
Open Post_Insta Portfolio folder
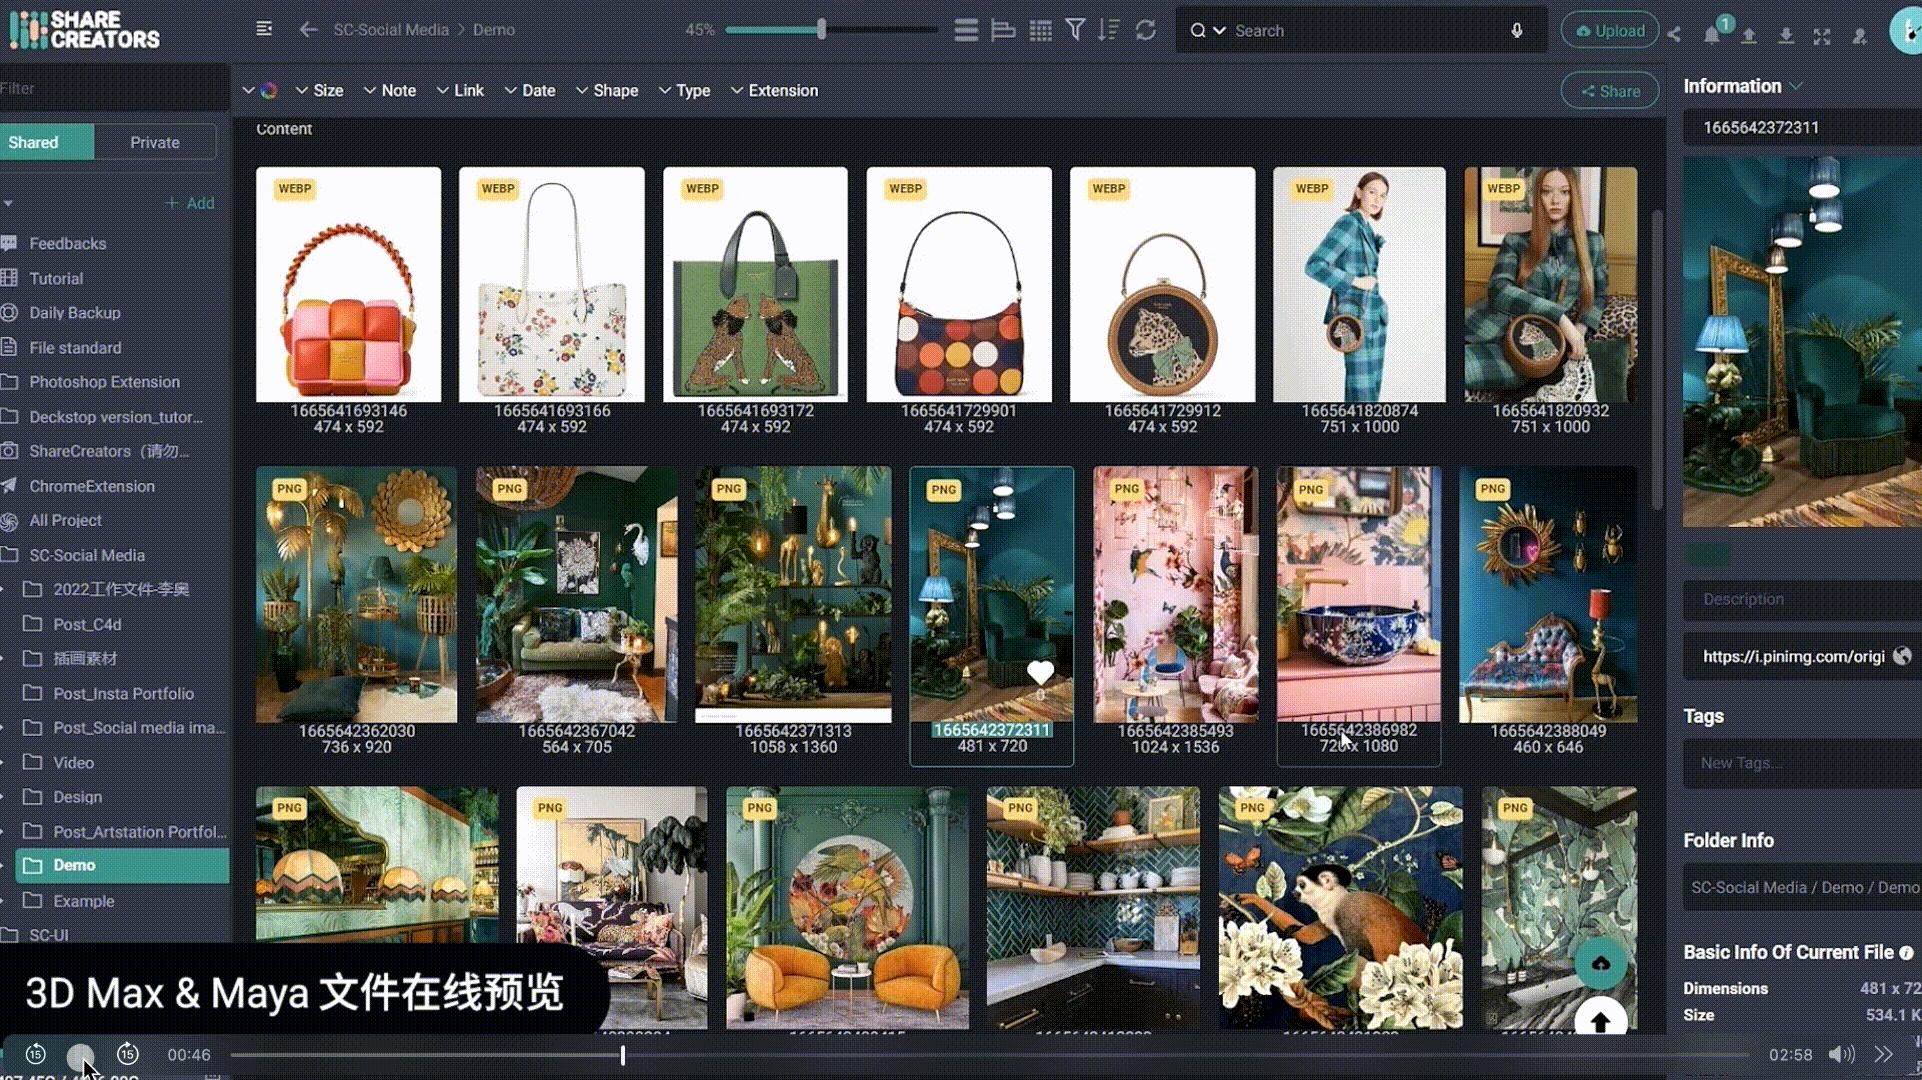[123, 693]
